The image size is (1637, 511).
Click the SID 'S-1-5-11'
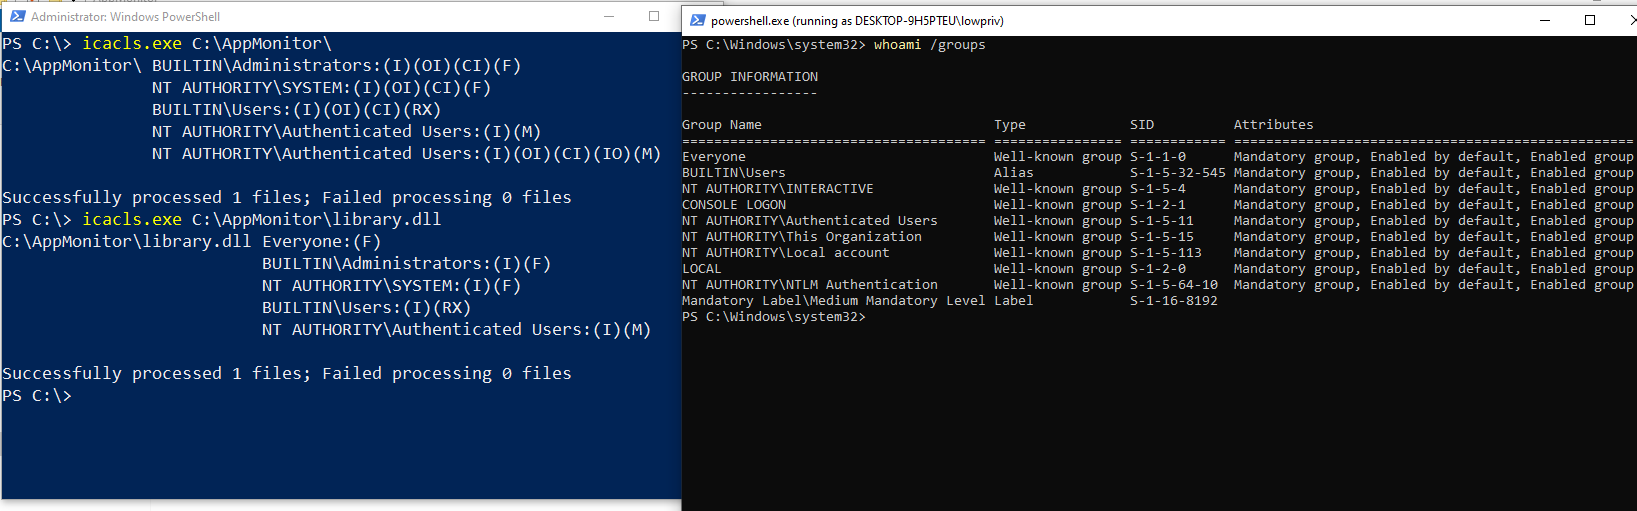[x=1162, y=221]
